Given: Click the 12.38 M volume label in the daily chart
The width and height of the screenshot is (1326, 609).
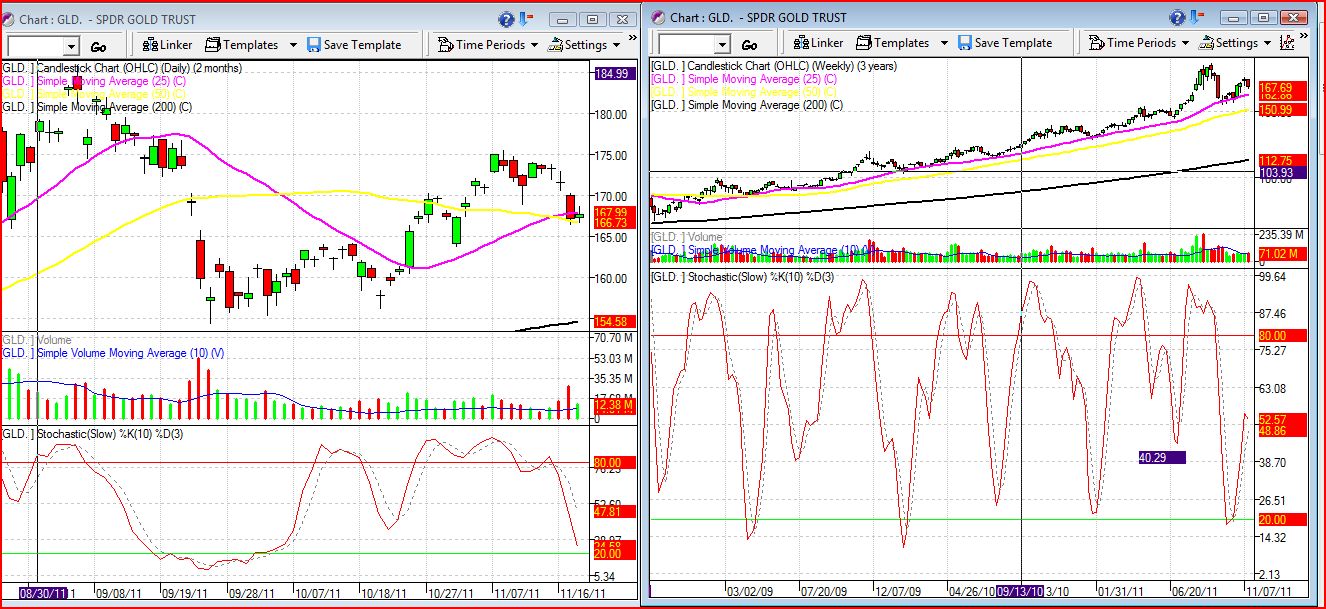Looking at the screenshot, I should point(613,404).
